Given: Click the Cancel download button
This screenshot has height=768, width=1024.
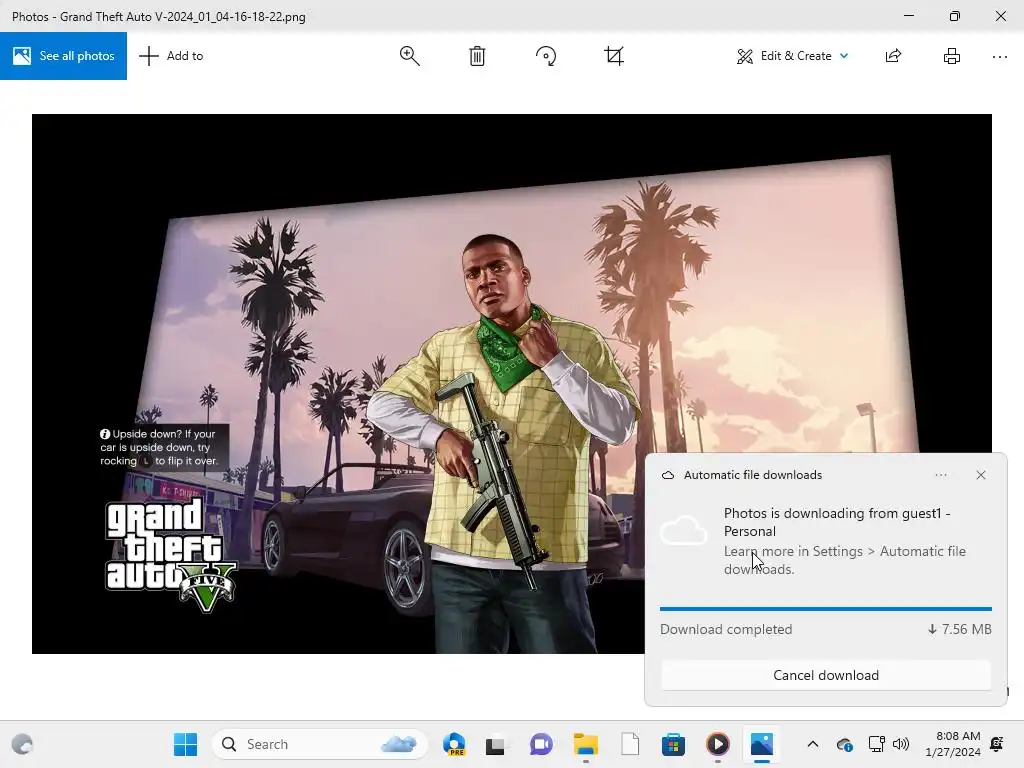Looking at the screenshot, I should point(826,675).
